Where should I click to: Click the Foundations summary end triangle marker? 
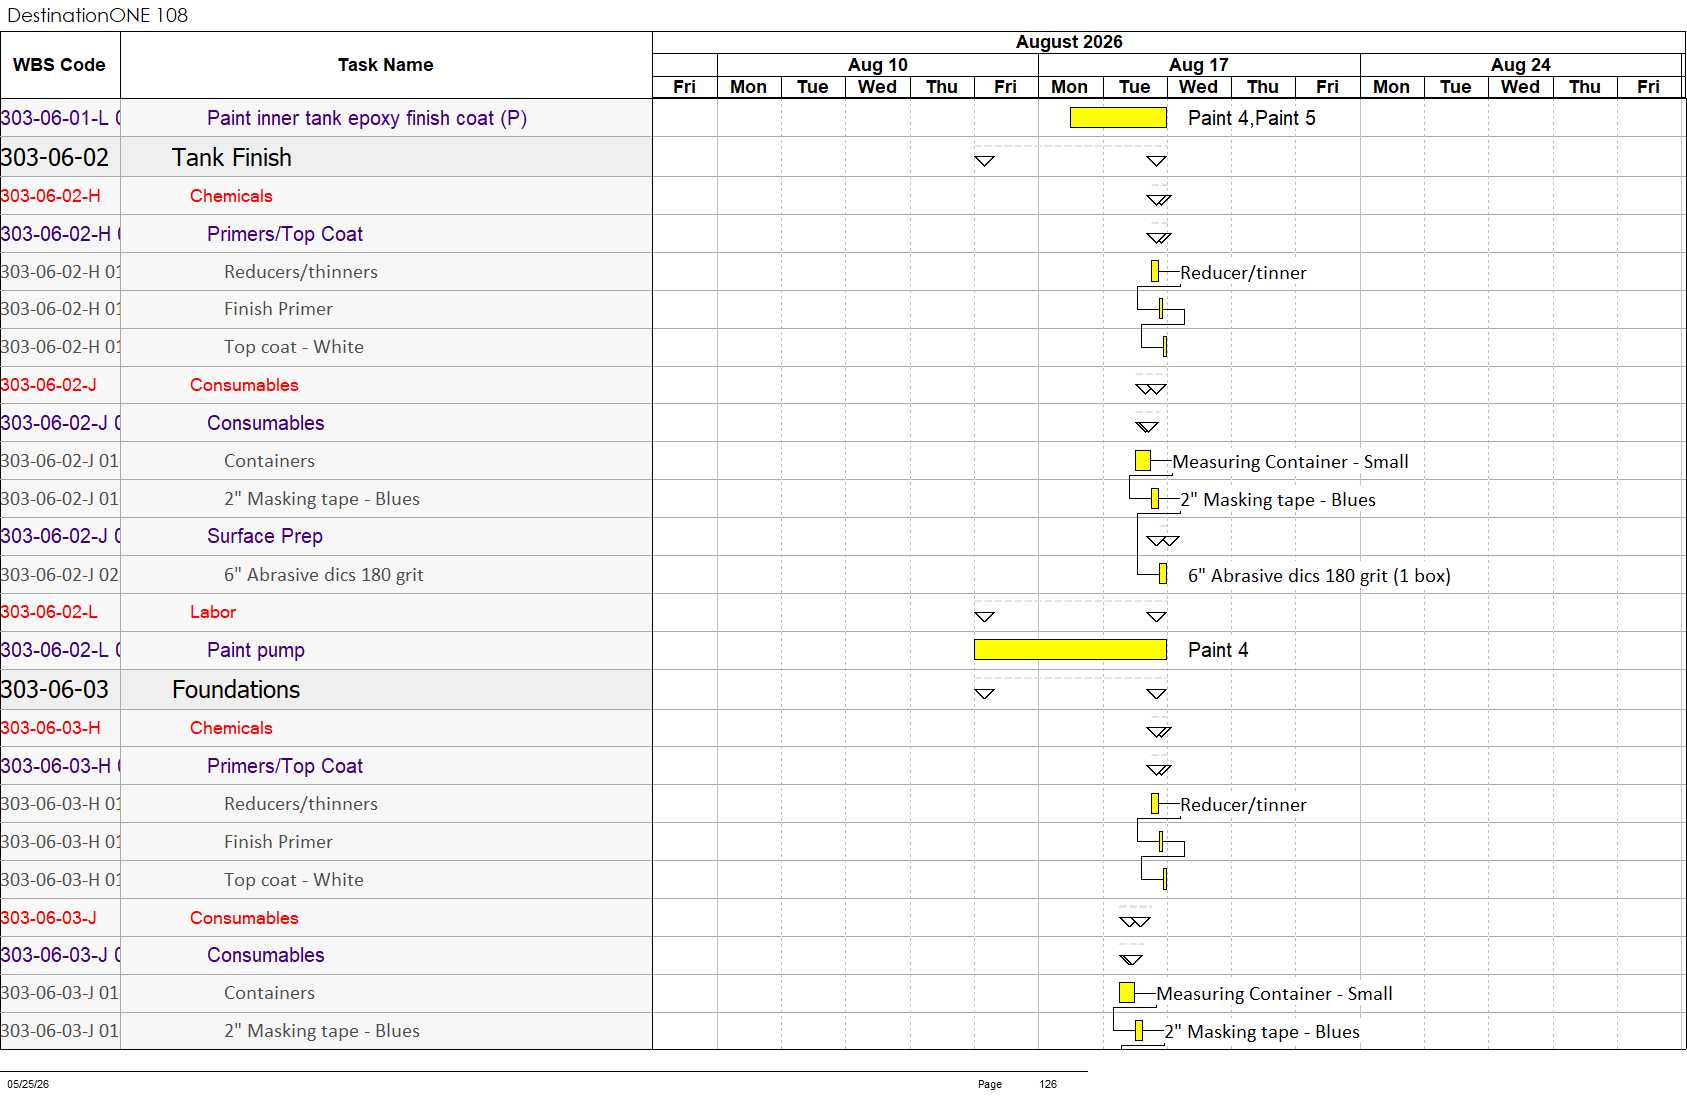tap(1156, 694)
